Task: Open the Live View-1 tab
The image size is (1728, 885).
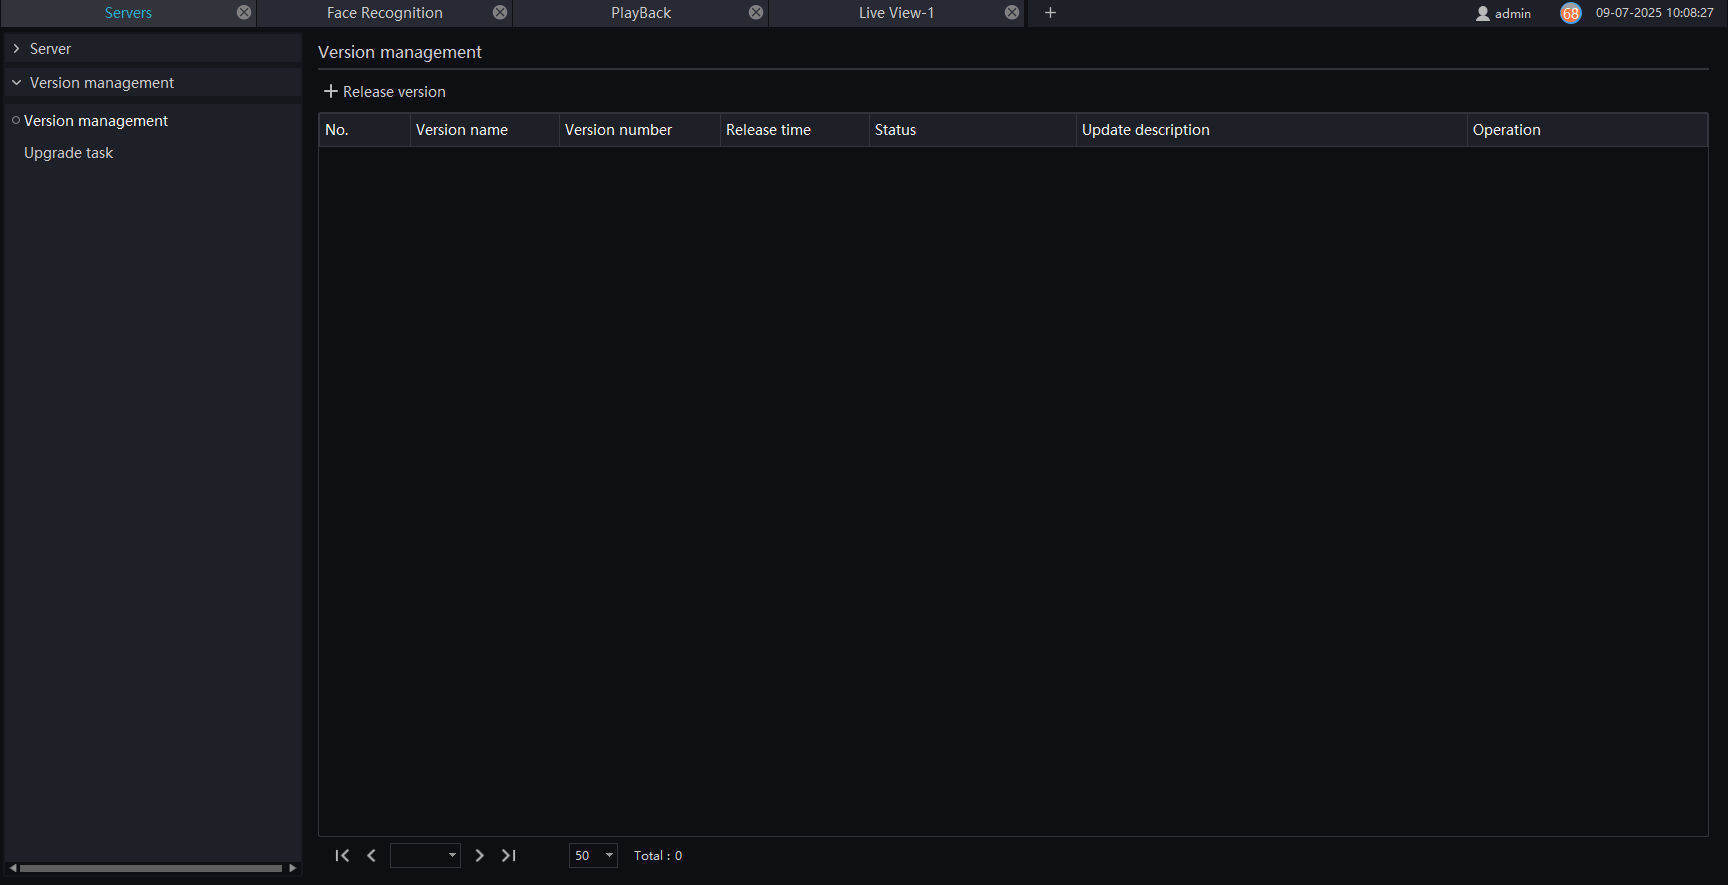Action: pos(897,13)
